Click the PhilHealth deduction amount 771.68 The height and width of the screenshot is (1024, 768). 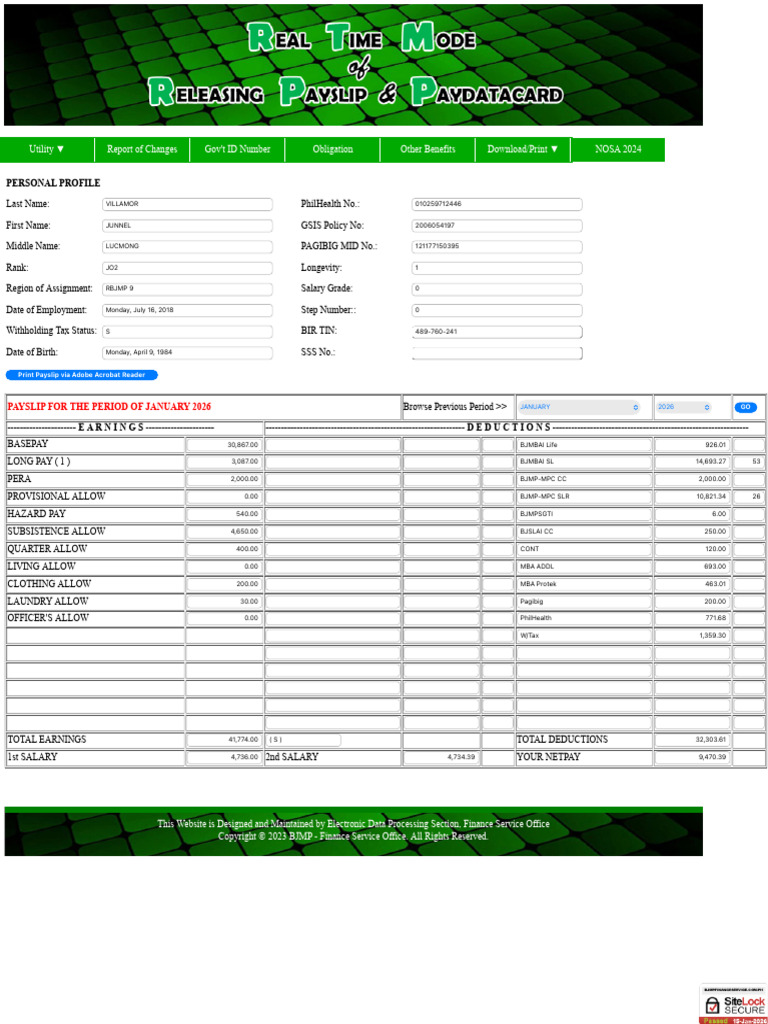[692, 618]
